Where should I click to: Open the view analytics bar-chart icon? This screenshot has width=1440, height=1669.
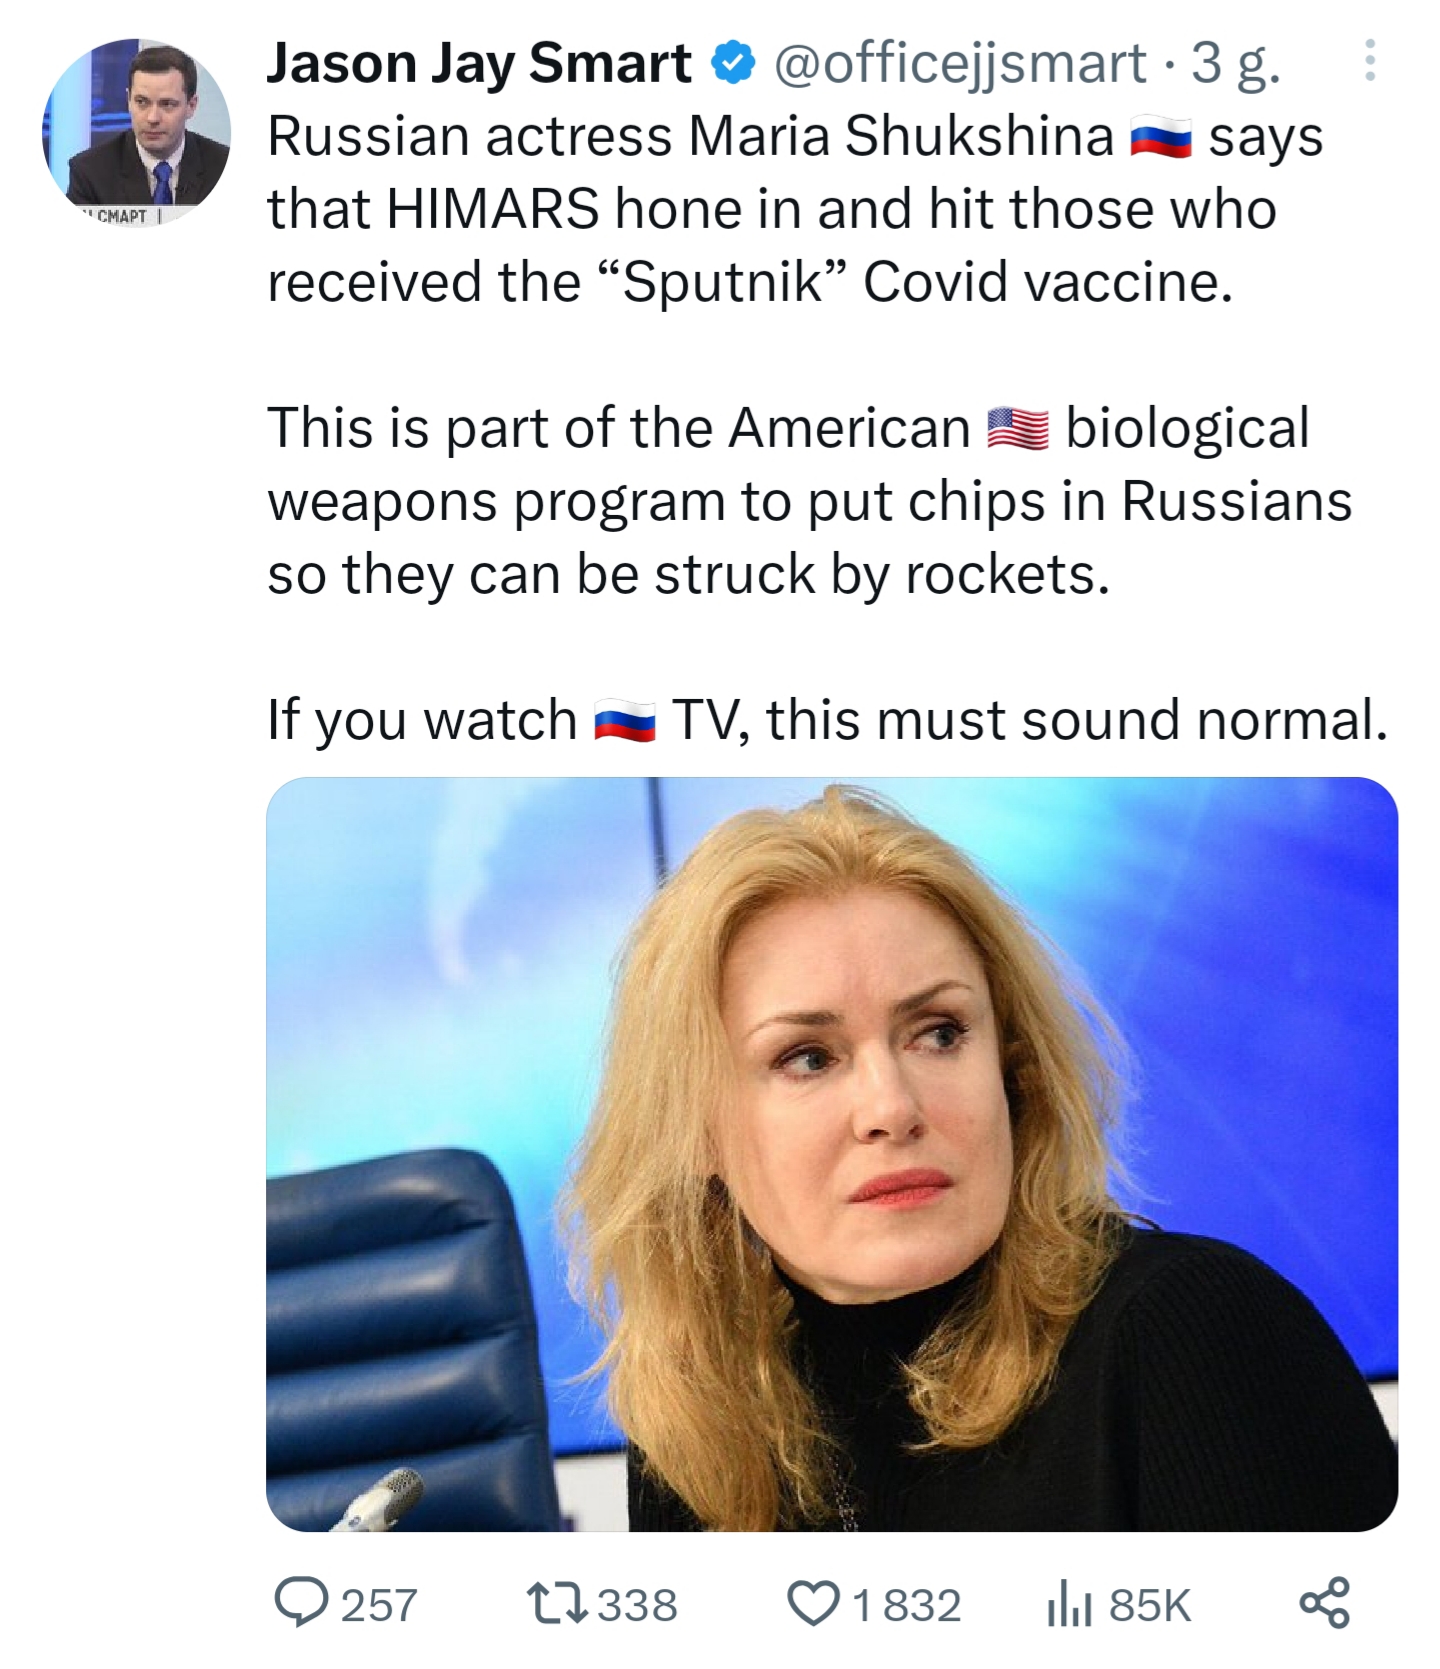[x=1069, y=1605]
